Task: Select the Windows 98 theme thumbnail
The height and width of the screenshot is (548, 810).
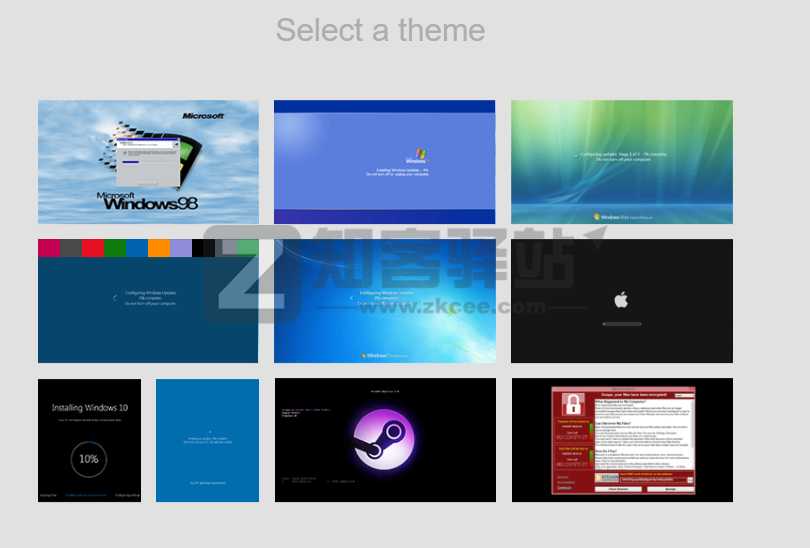Action: click(148, 161)
